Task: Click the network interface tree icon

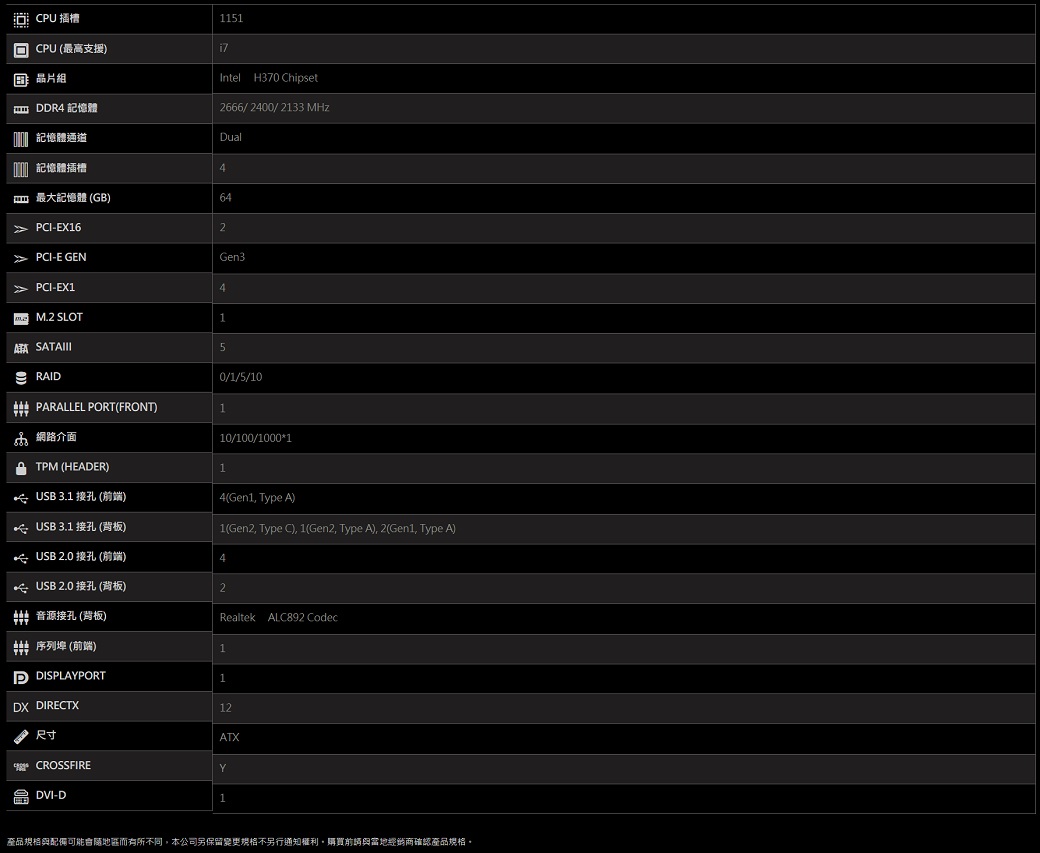Action: point(21,438)
